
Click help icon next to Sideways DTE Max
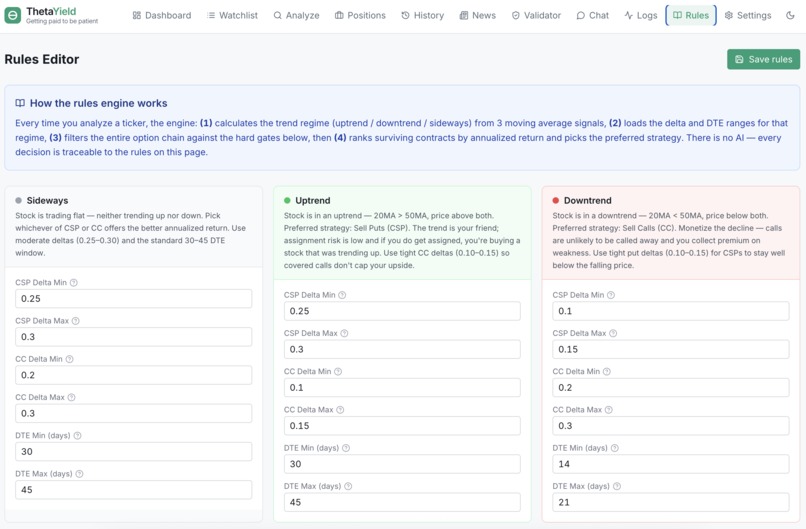click(x=79, y=474)
